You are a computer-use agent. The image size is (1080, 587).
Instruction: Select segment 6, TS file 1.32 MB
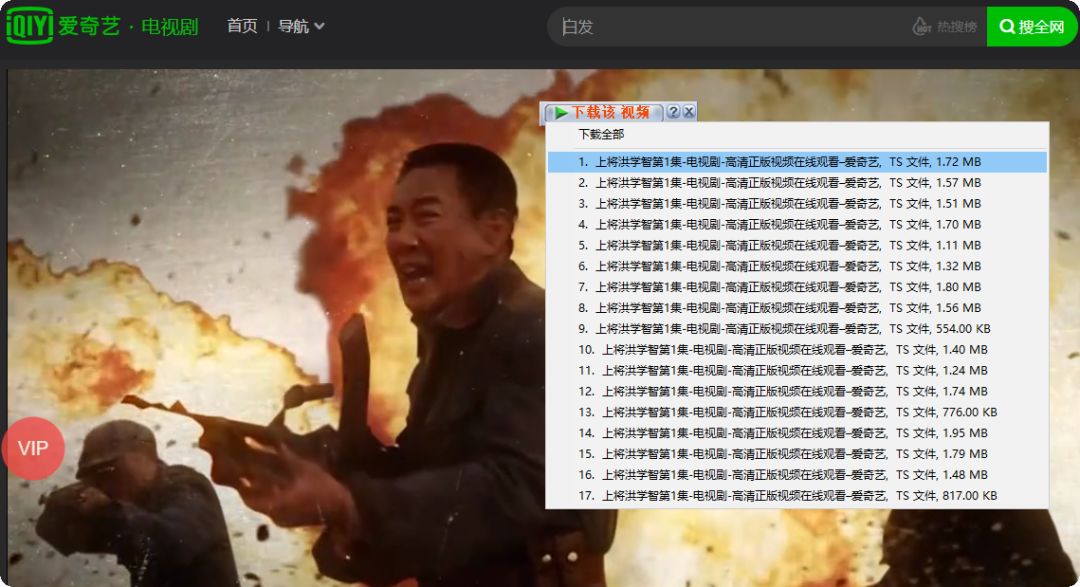point(798,266)
